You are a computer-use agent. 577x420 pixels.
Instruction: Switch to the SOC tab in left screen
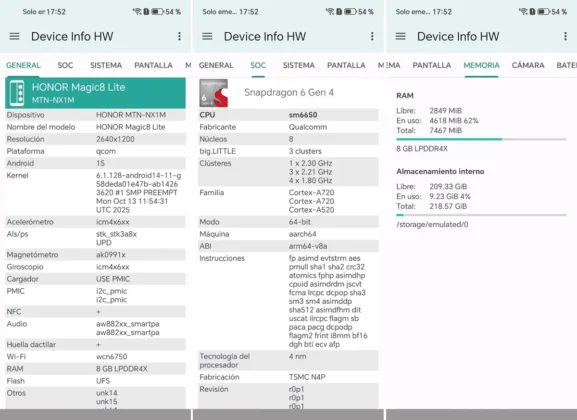[x=65, y=65]
